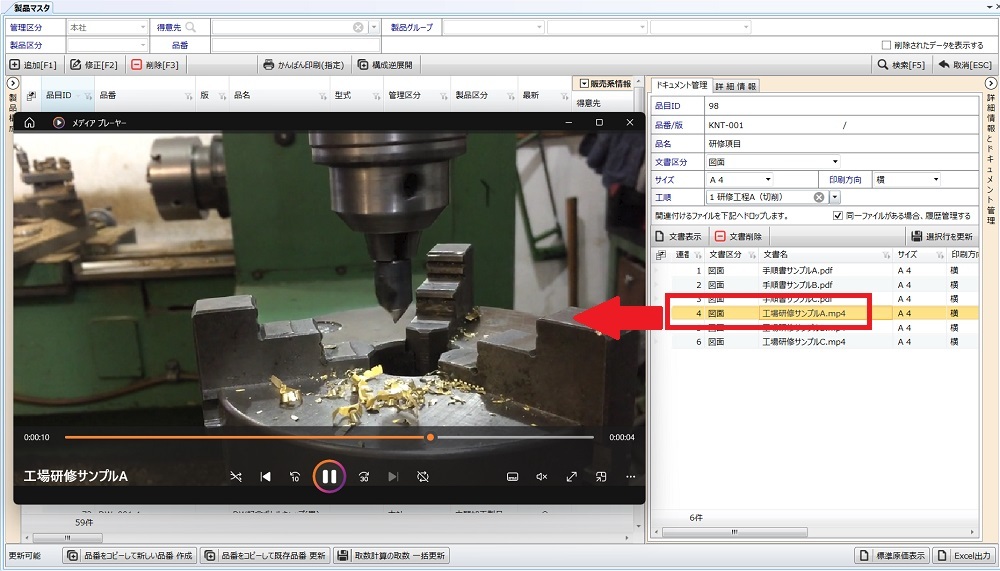Toggle shuffle in the media player
Image resolution: width=1000 pixels, height=571 pixels.
(x=236, y=477)
